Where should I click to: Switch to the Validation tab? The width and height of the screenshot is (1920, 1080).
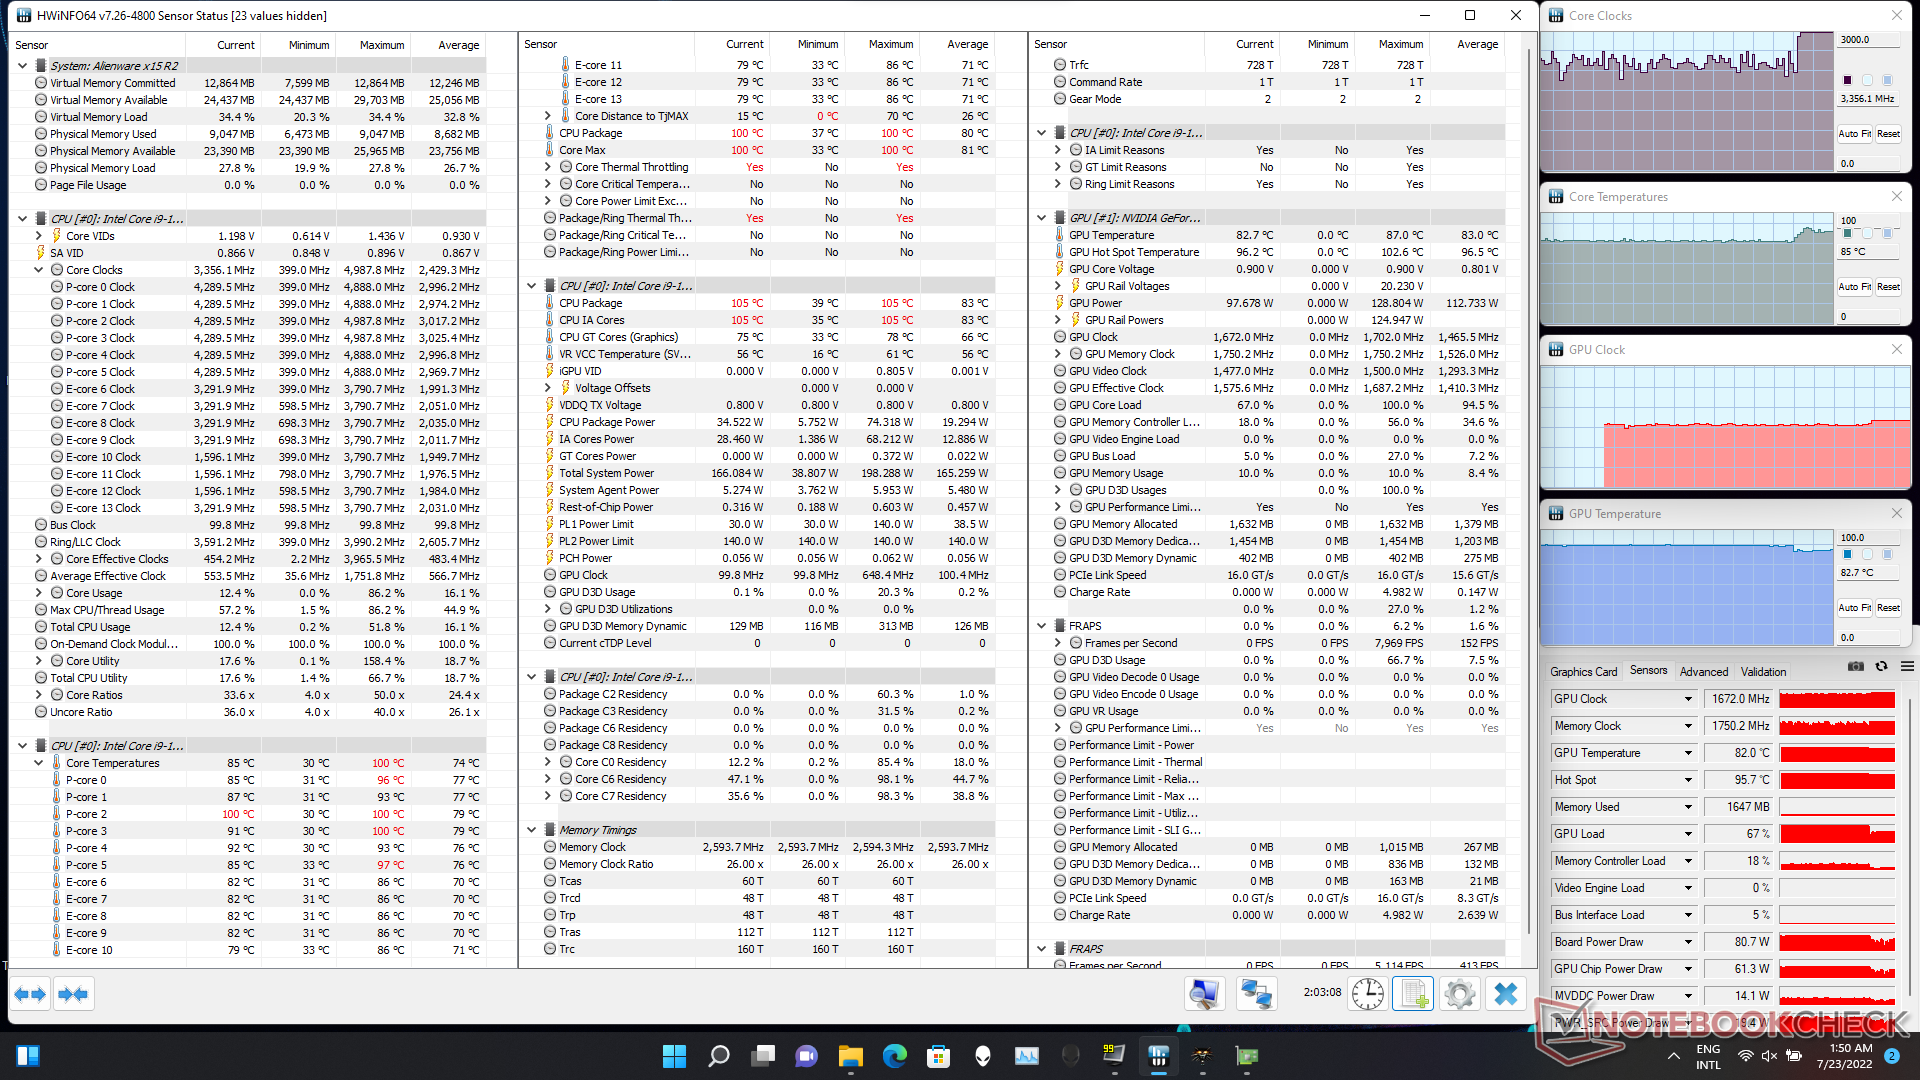click(x=1763, y=672)
